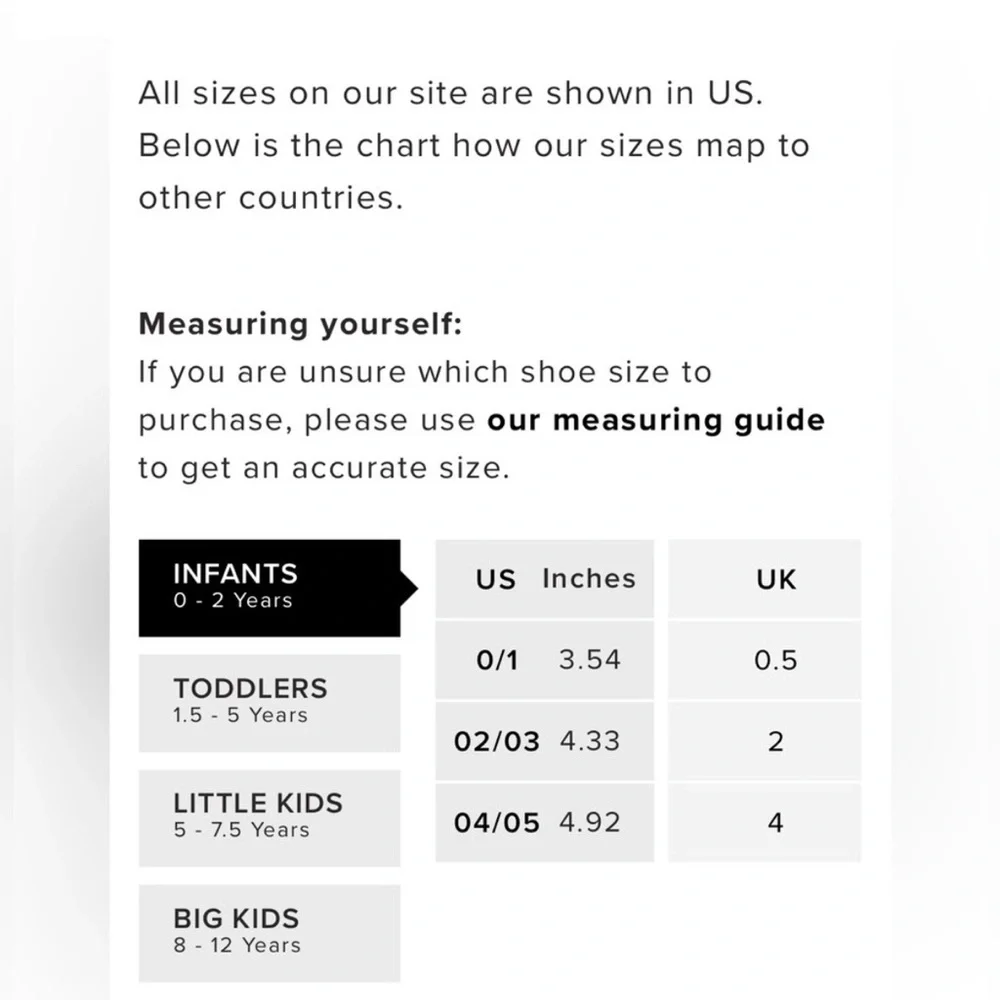
Task: Open the LITTLE KIDS size tab
Action: coord(269,816)
